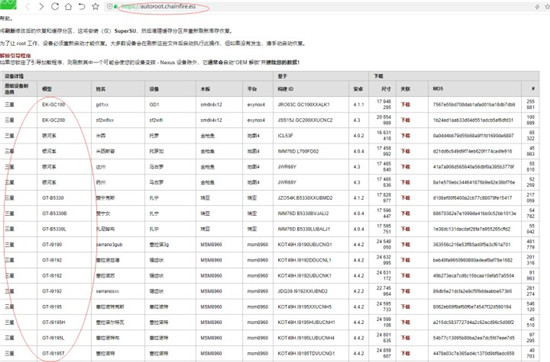550x362 pixels.
Task: Download the GT-I9190 root package
Action: coord(405,244)
